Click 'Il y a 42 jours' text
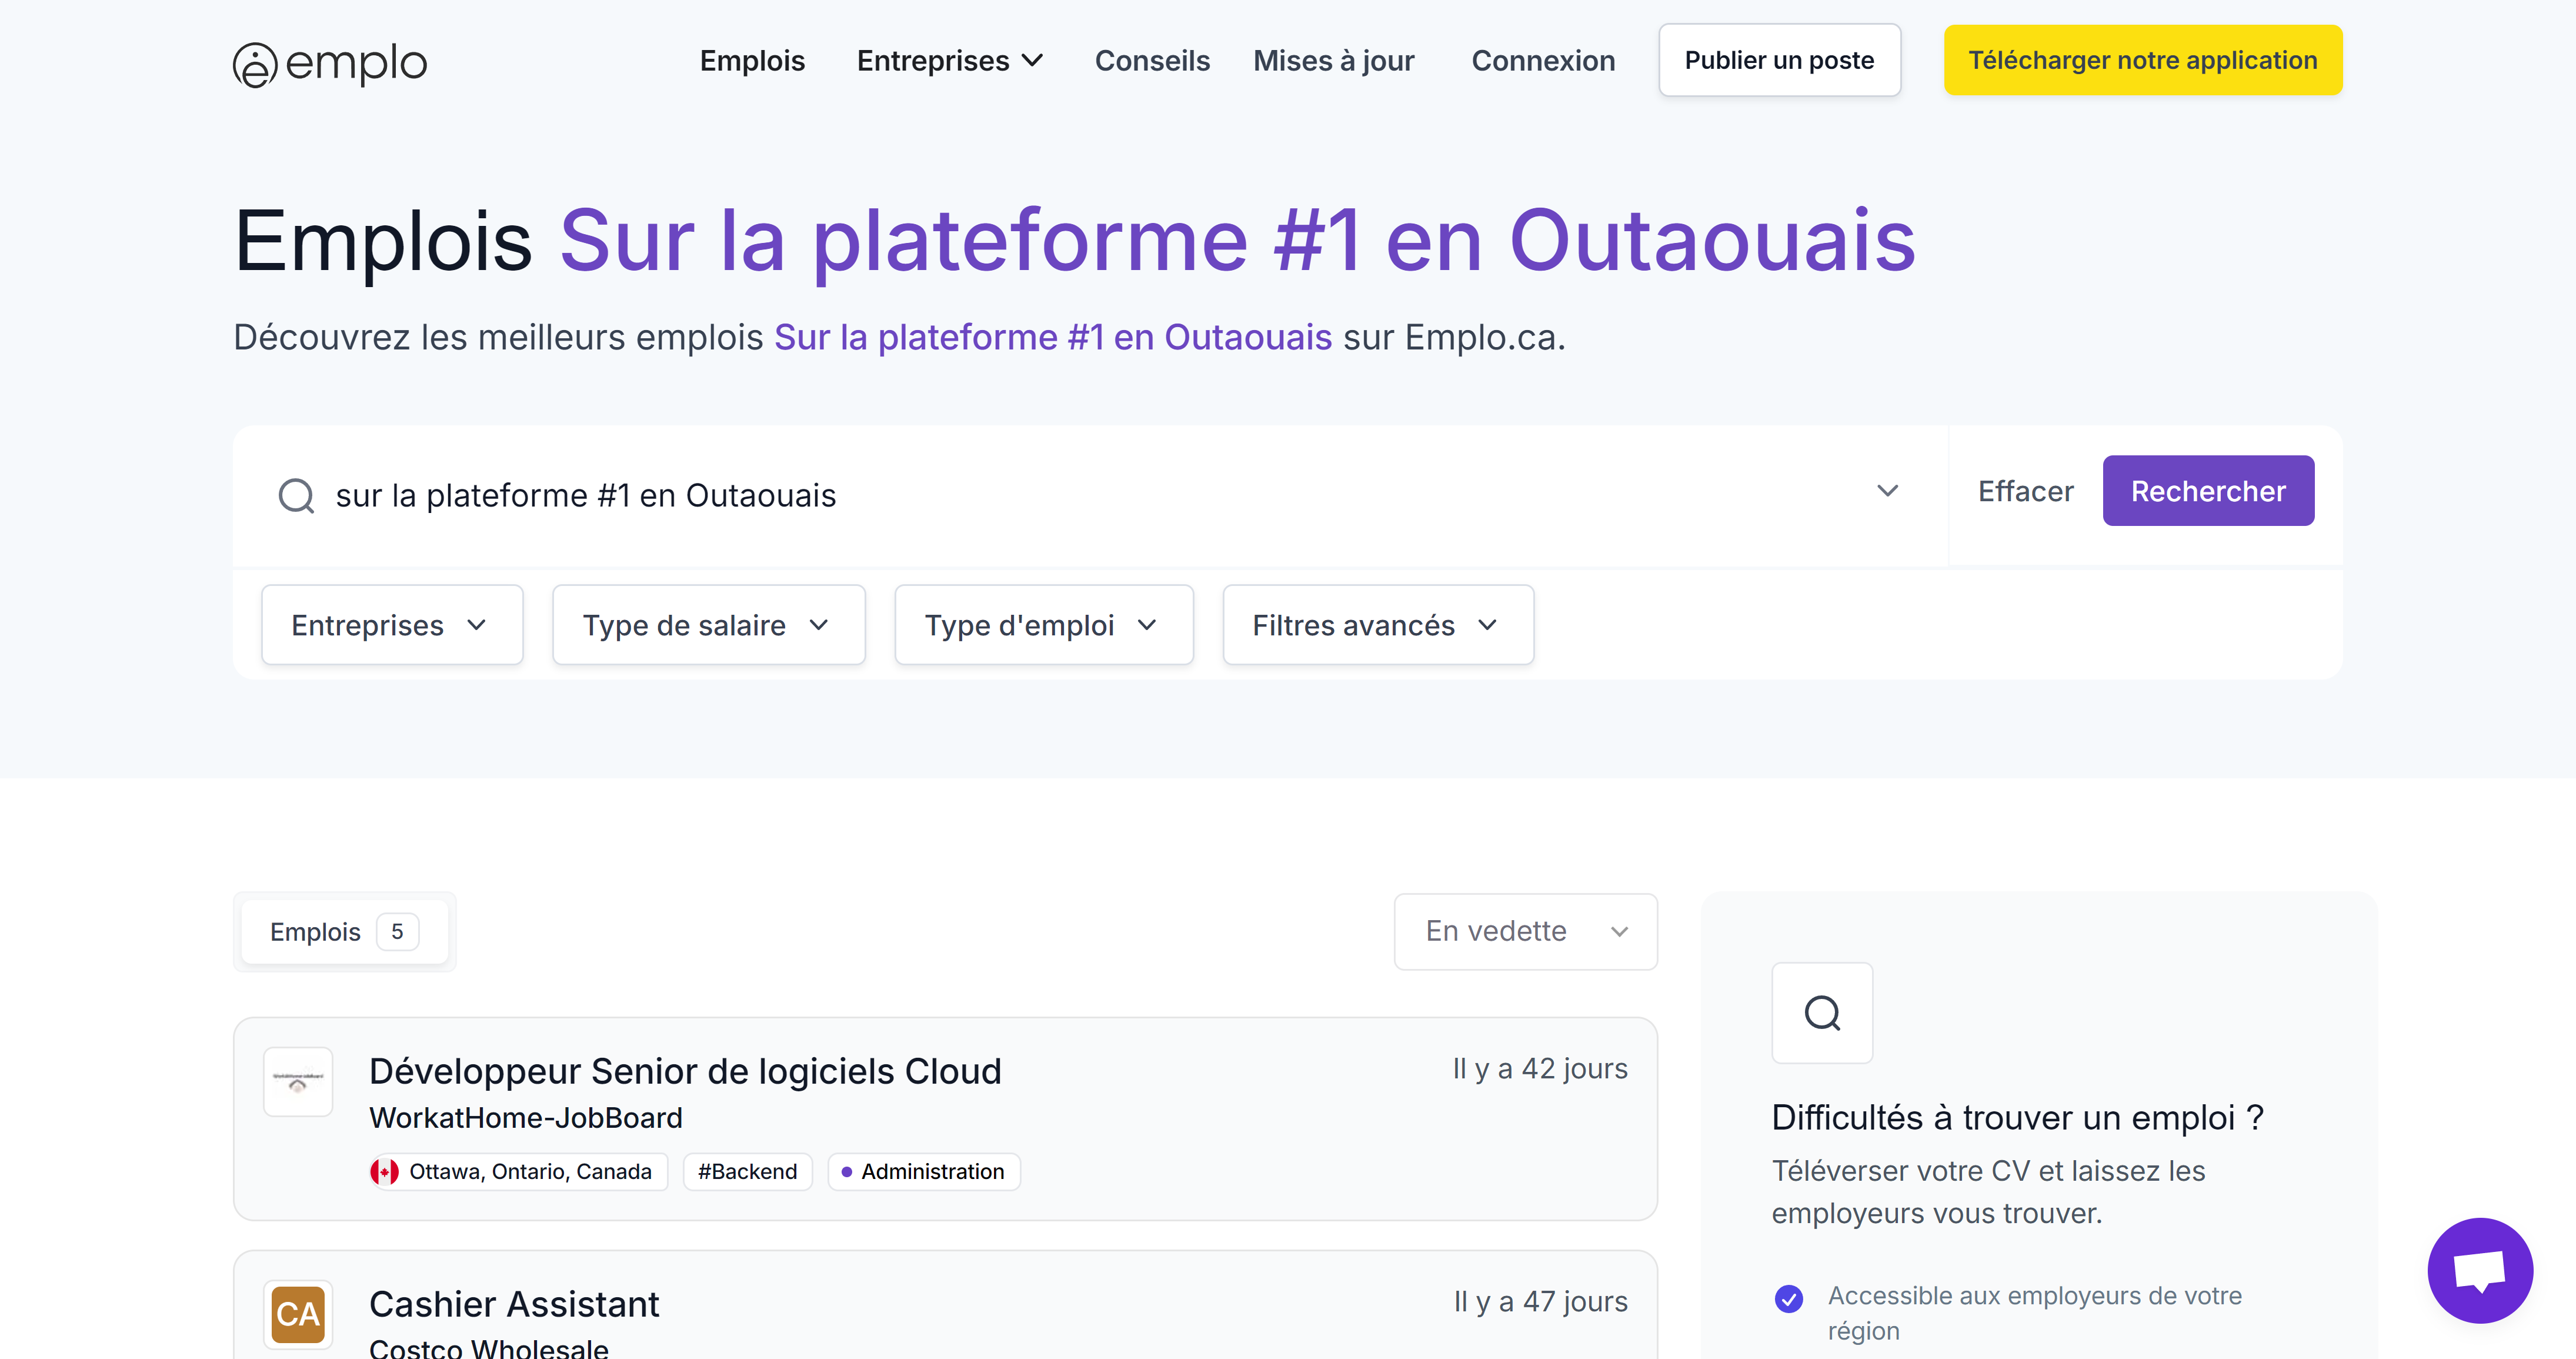This screenshot has height=1359, width=2576. [x=1539, y=1068]
